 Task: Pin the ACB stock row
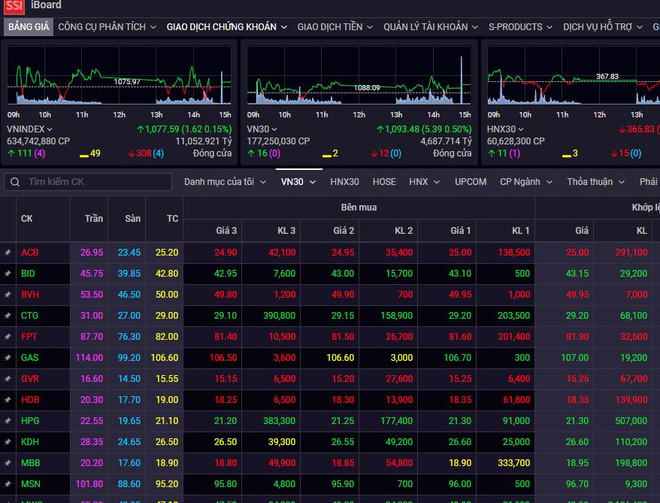coord(8,252)
